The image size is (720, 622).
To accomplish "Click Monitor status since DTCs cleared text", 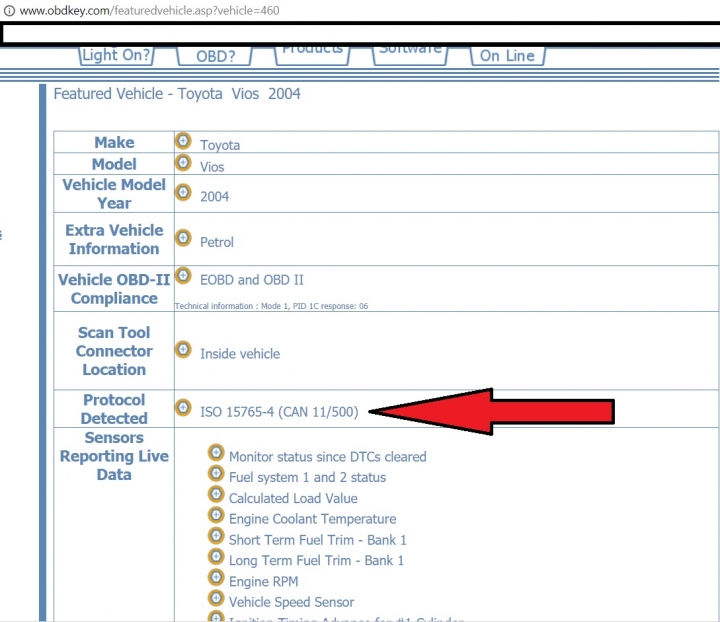I will click(x=327, y=457).
